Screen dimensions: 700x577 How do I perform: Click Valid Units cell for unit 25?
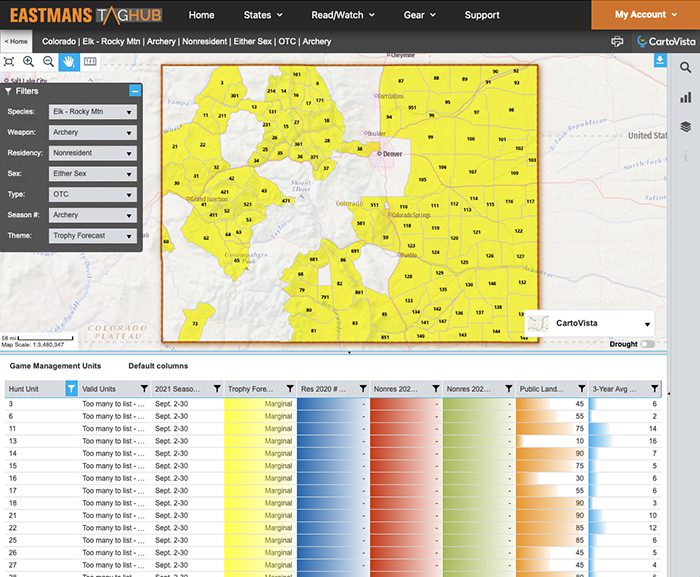click(113, 540)
